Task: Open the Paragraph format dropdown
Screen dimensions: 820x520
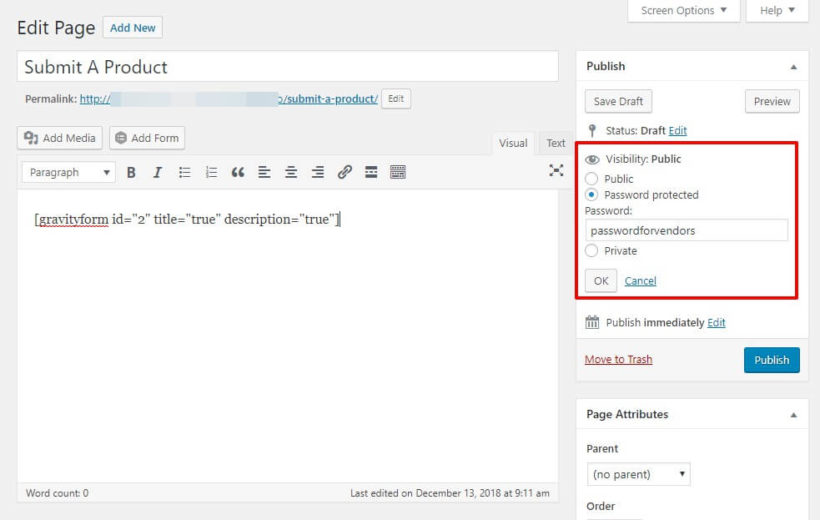Action: pos(69,172)
